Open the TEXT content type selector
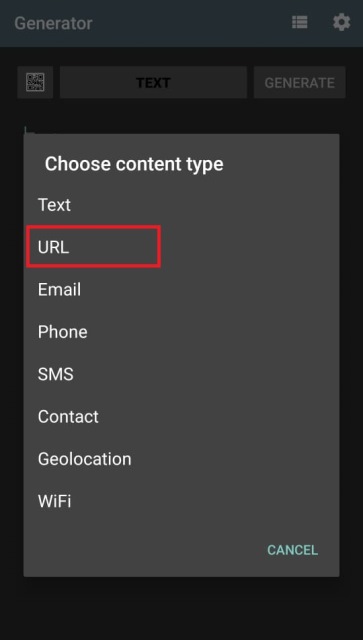363x640 pixels. click(153, 82)
